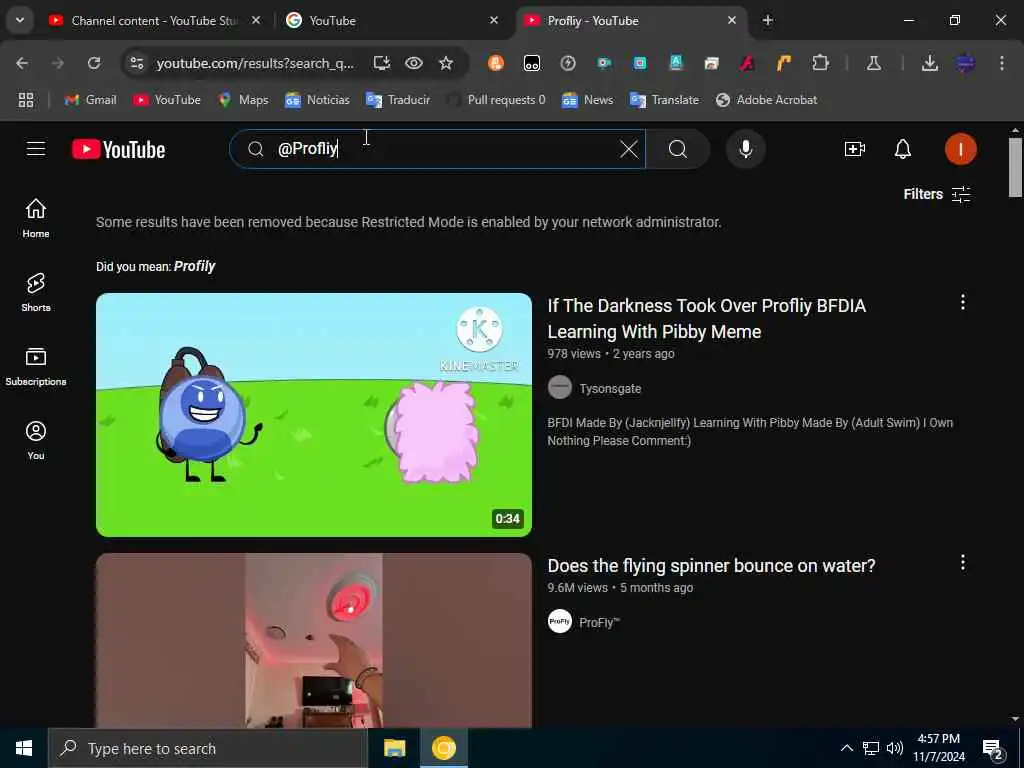Image resolution: width=1024 pixels, height=768 pixels.
Task: Play the Pibby Meme video thumbnail
Action: point(313,415)
